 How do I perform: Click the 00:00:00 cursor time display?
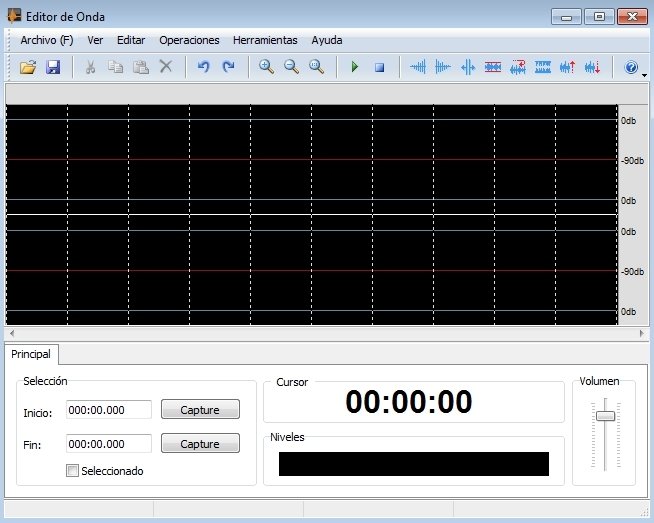pyautogui.click(x=409, y=402)
